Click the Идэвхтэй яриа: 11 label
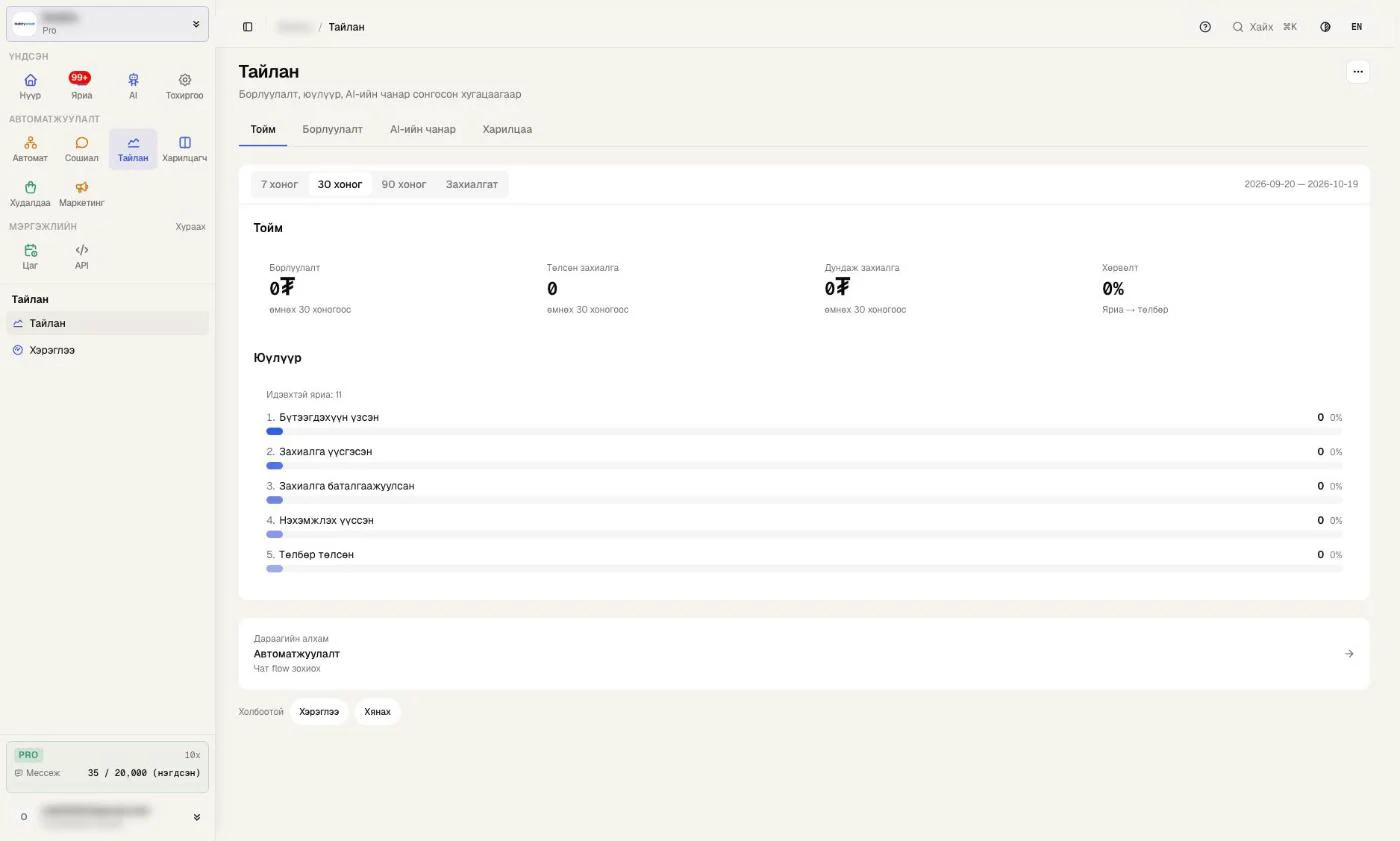 click(304, 395)
